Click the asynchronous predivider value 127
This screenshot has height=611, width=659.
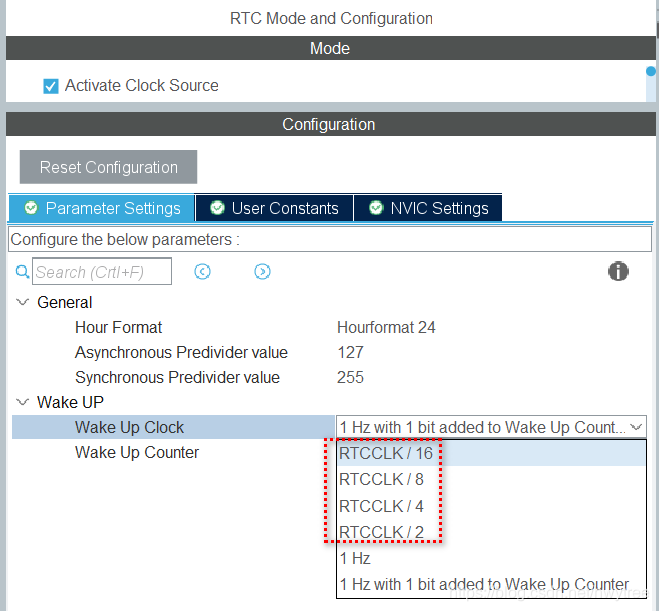(350, 352)
